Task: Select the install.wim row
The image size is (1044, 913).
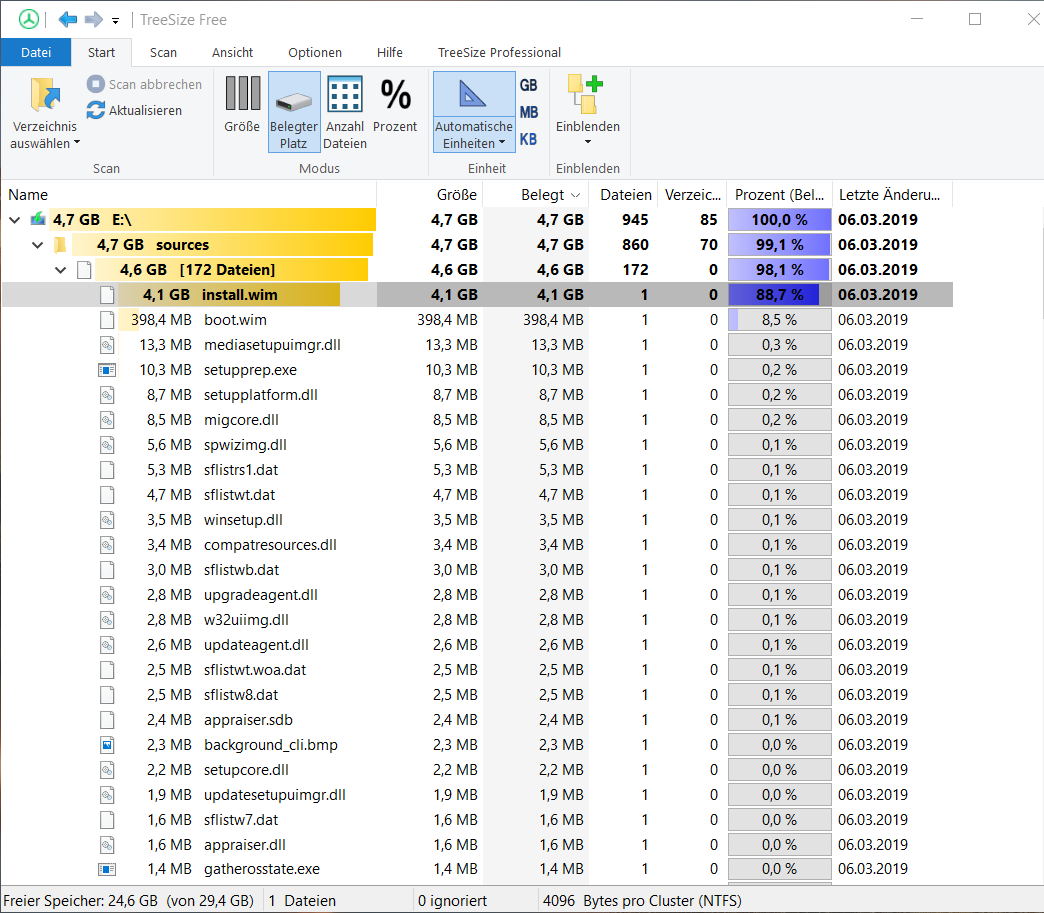Action: 477,294
